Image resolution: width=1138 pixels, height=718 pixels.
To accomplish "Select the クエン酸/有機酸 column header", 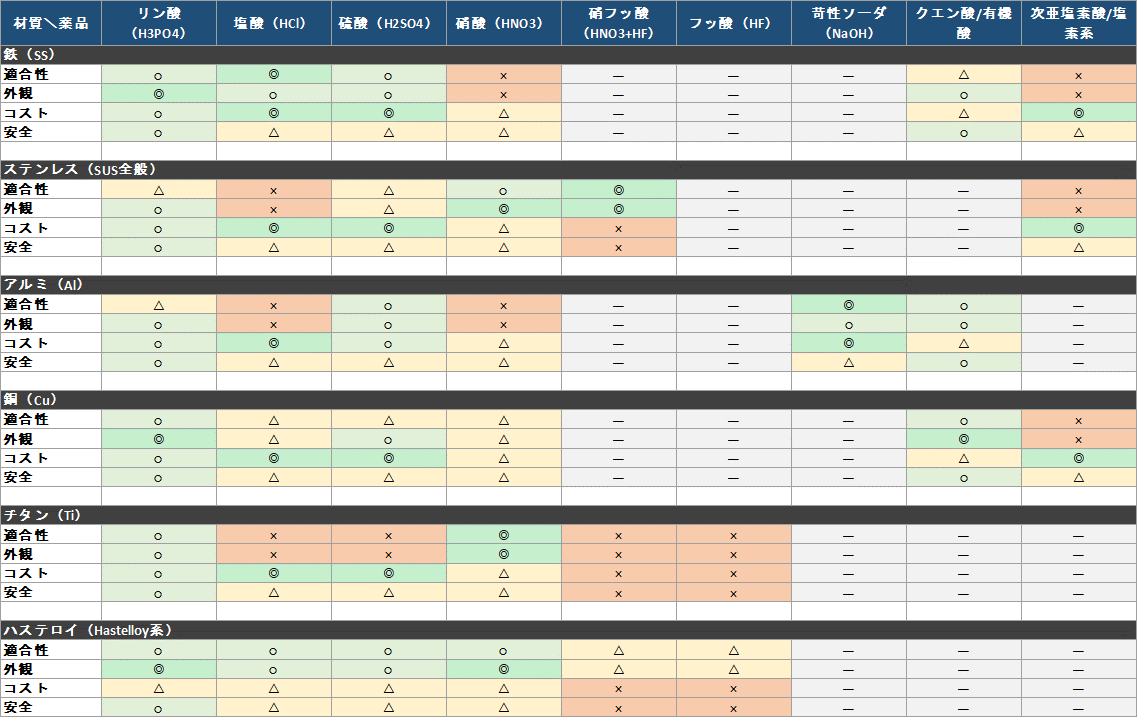I will [963, 23].
